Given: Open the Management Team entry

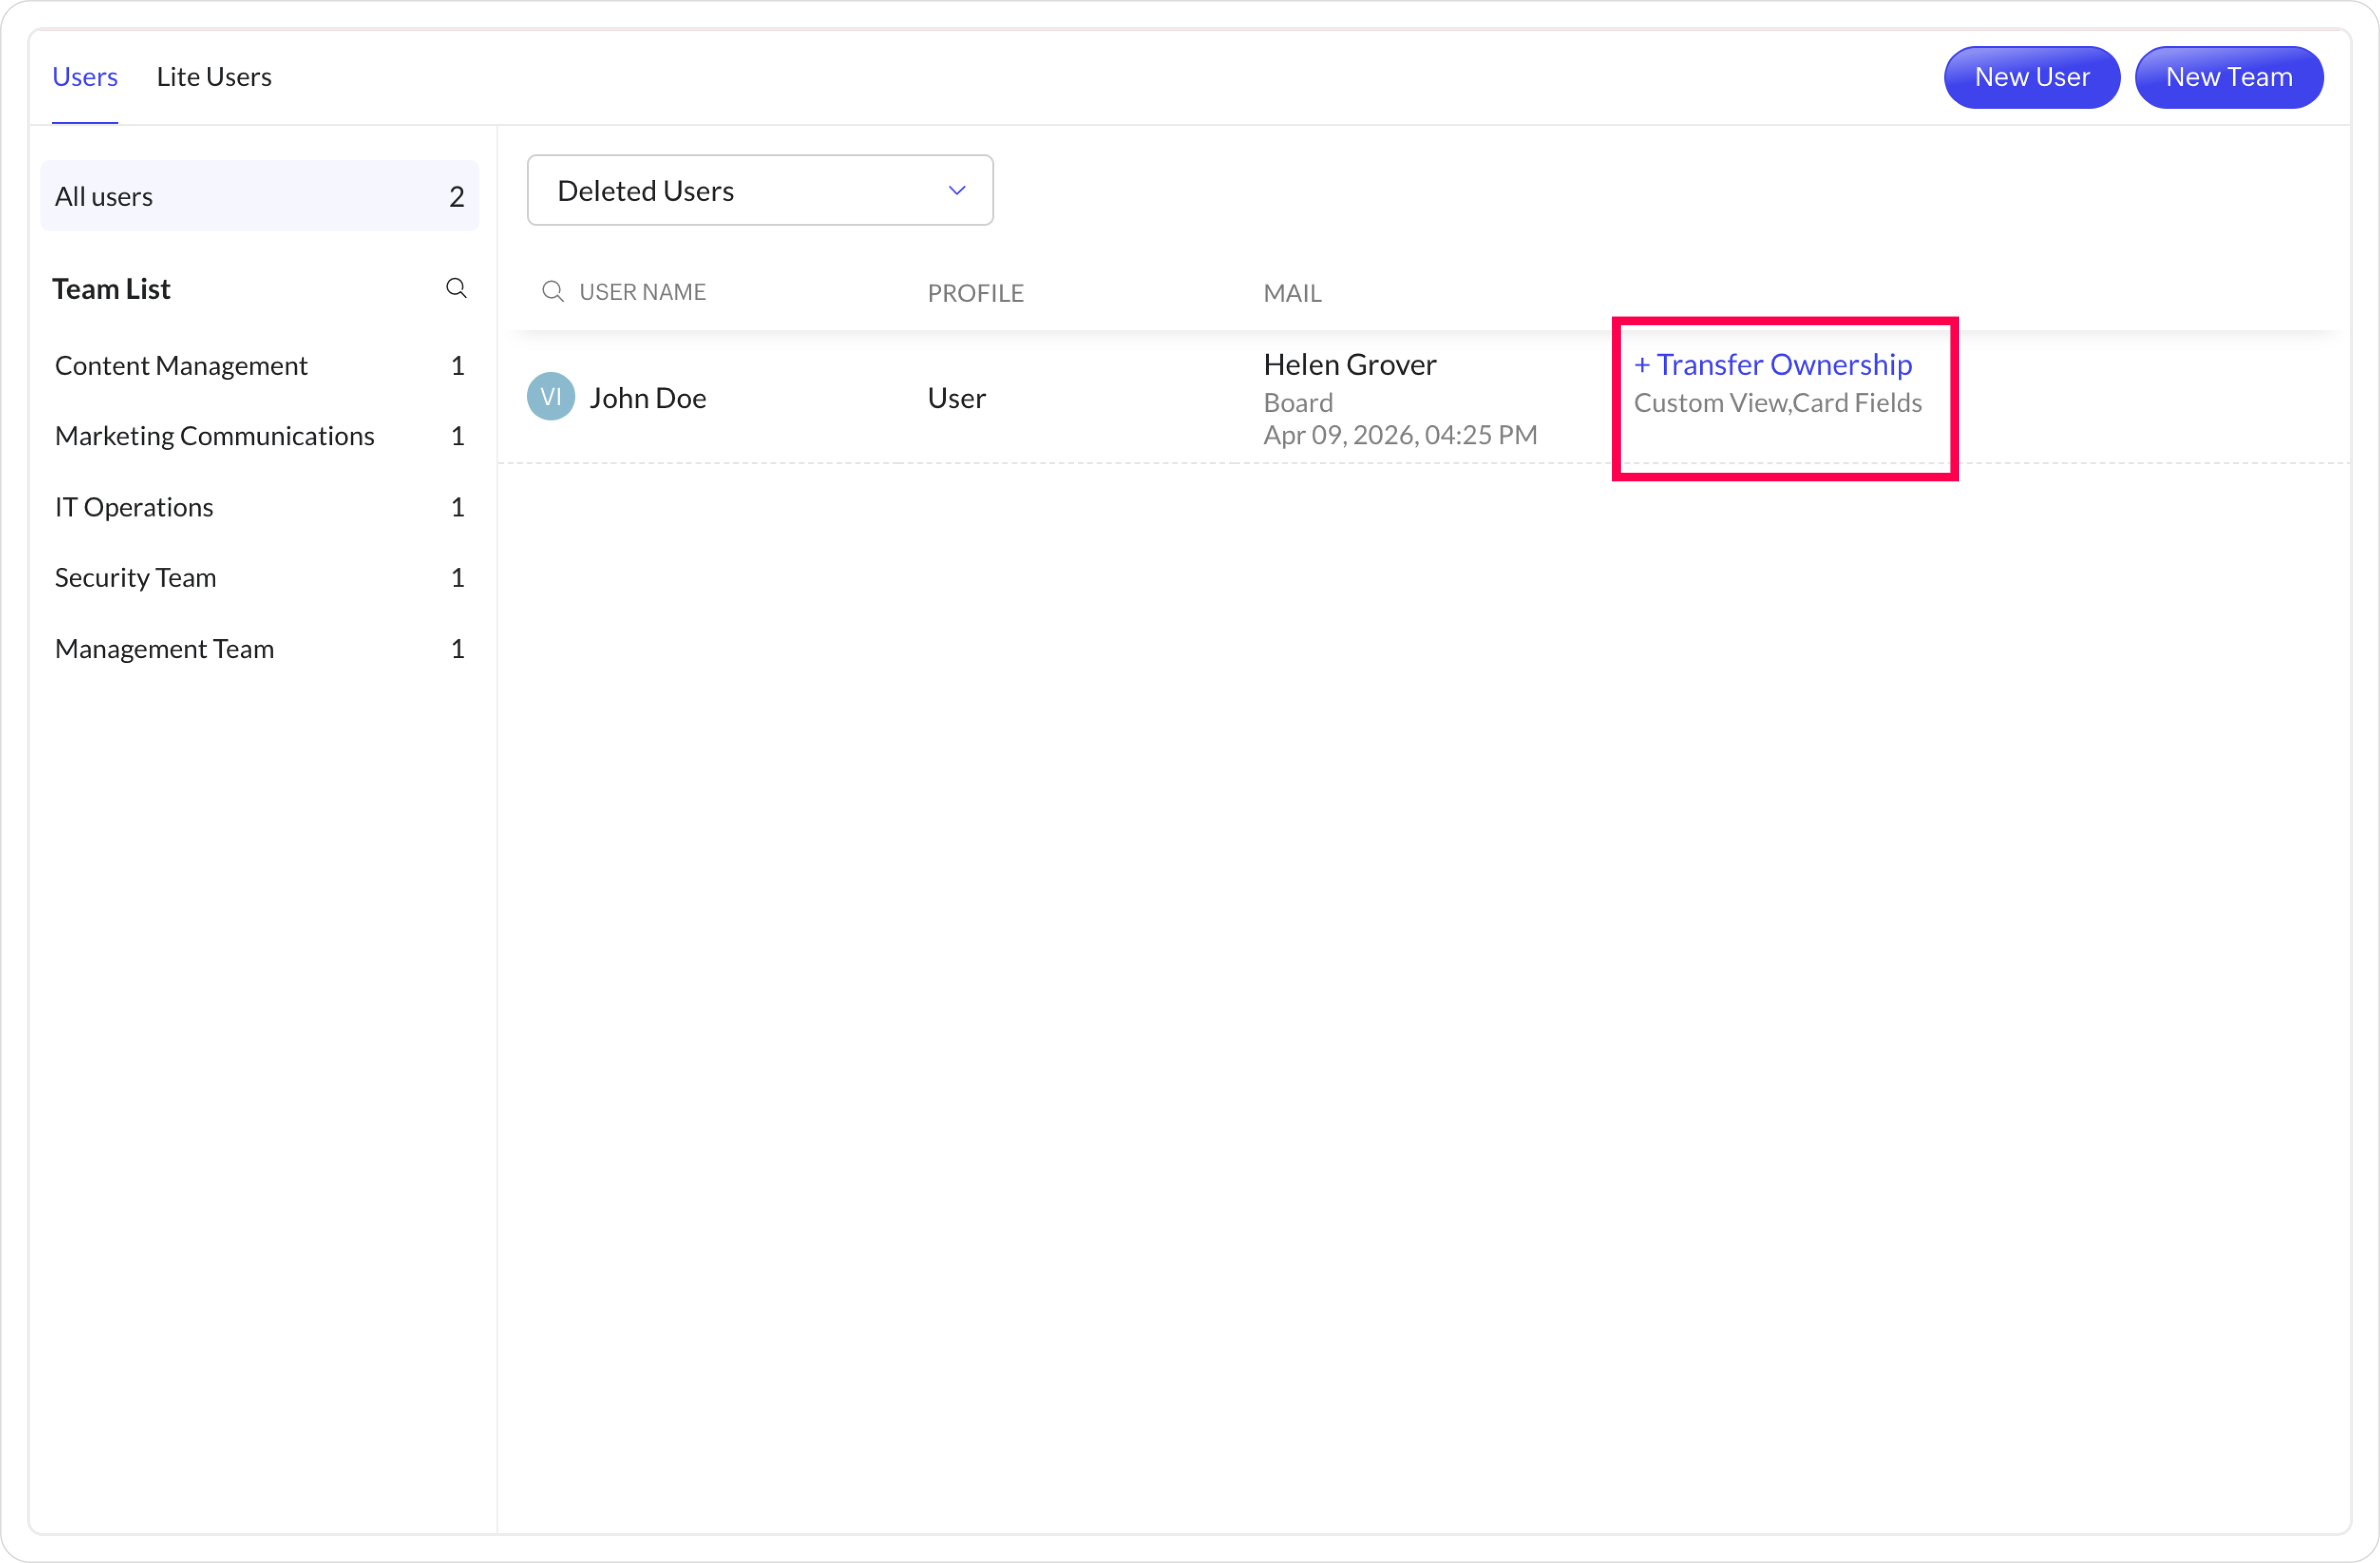Looking at the screenshot, I should pos(164,648).
